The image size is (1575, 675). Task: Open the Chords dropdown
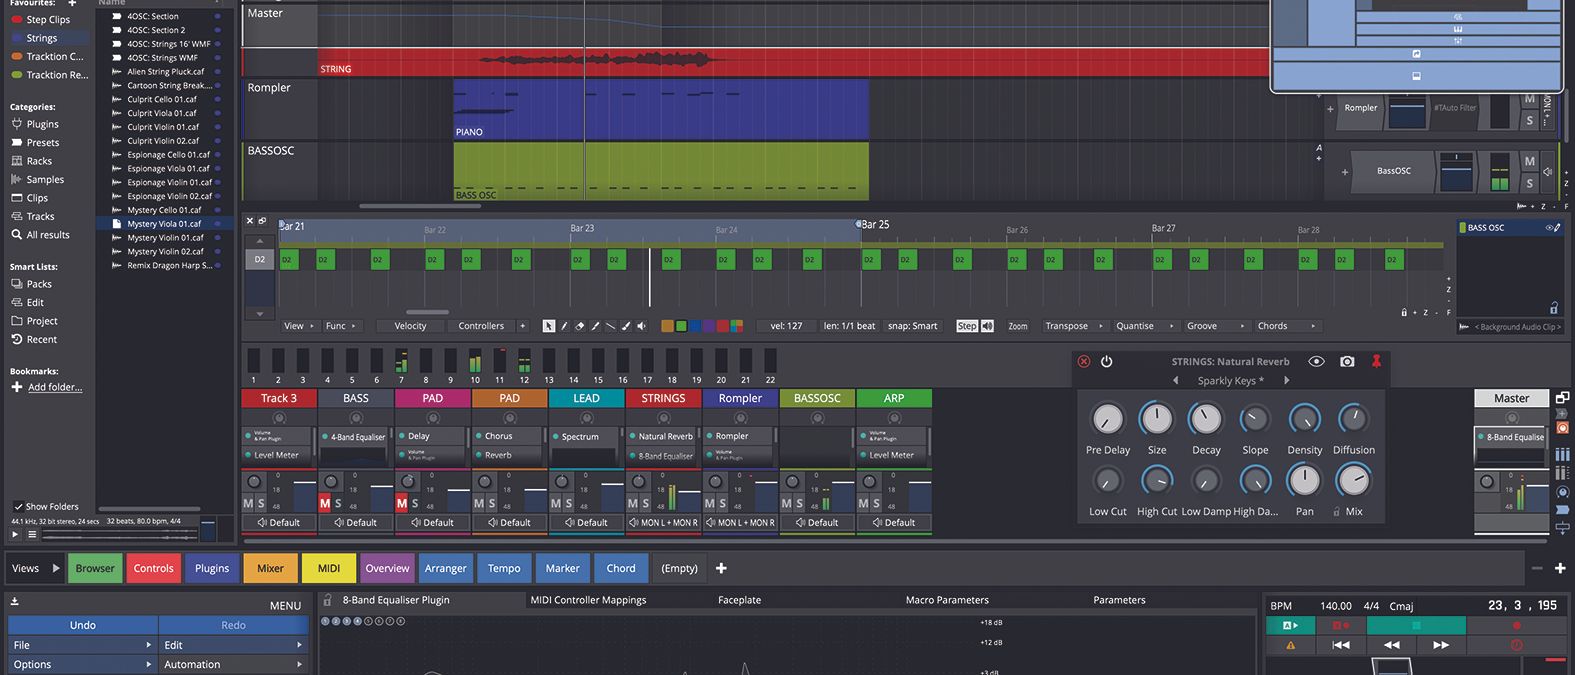coord(1287,326)
